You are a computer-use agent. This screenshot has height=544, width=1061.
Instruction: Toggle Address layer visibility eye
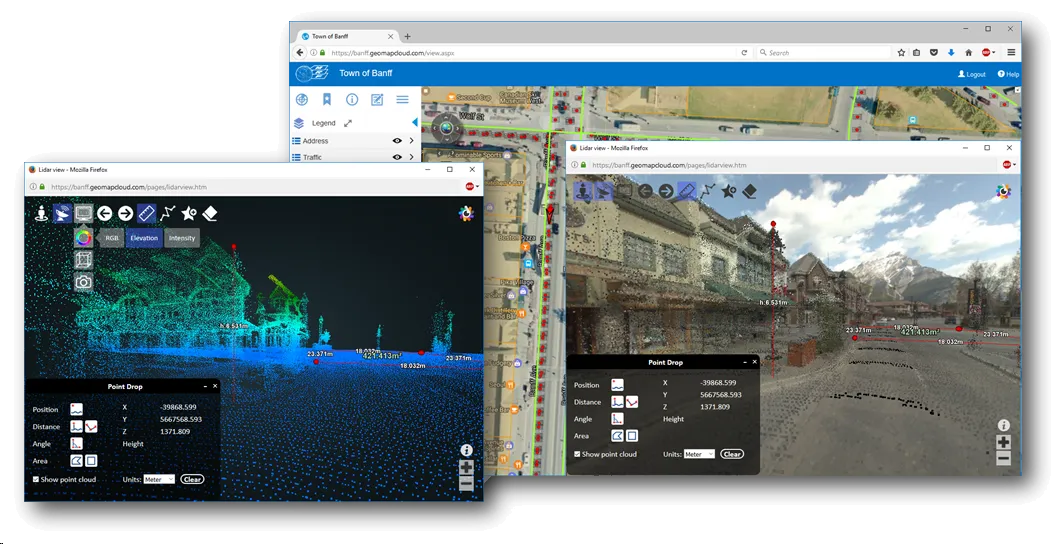tap(397, 141)
